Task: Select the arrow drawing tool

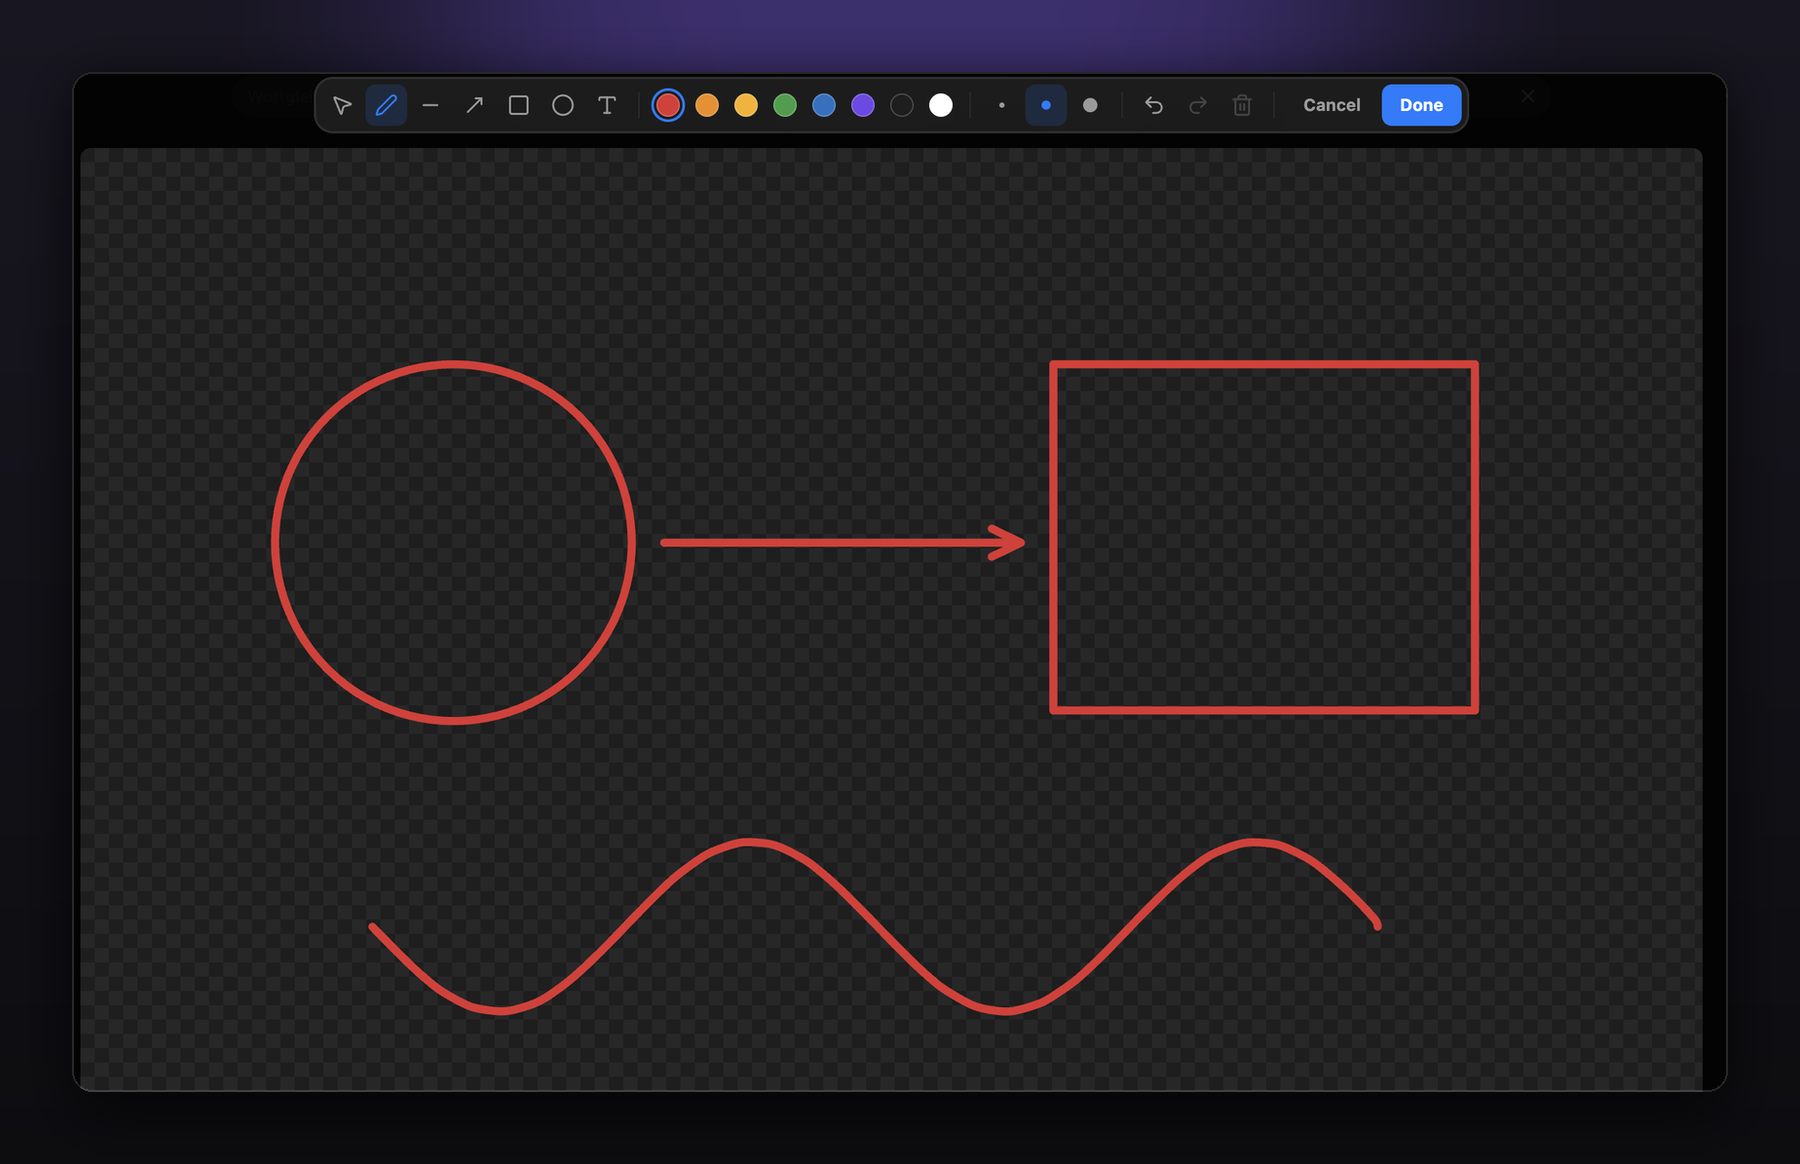Action: [475, 105]
